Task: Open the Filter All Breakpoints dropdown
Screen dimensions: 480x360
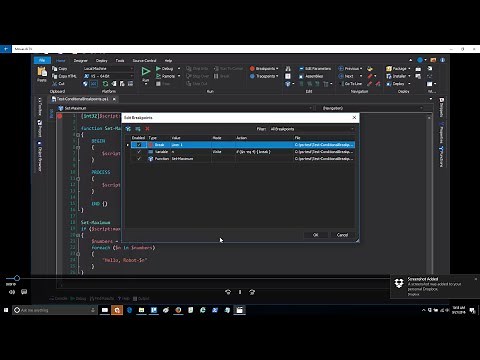Action: (312, 129)
